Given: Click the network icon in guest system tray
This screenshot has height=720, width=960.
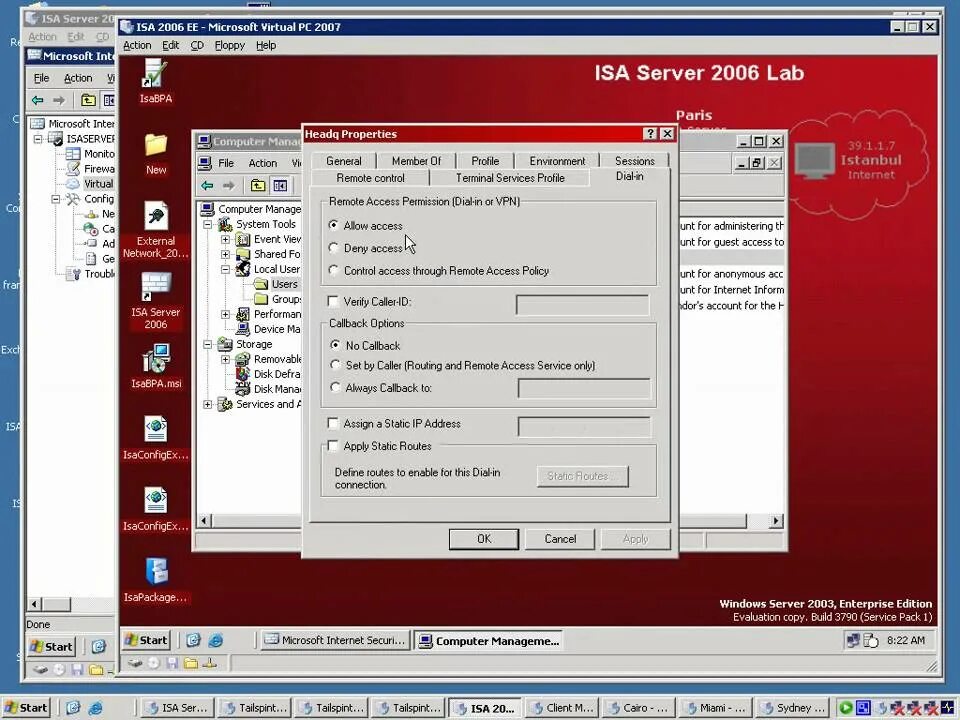Looking at the screenshot, I should pyautogui.click(x=852, y=640).
